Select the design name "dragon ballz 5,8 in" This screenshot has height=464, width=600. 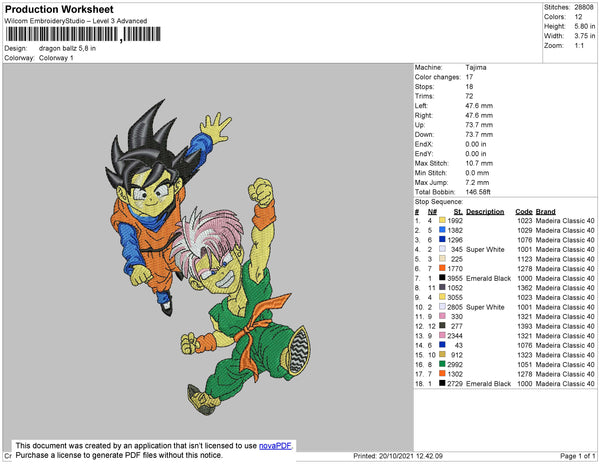[67, 48]
